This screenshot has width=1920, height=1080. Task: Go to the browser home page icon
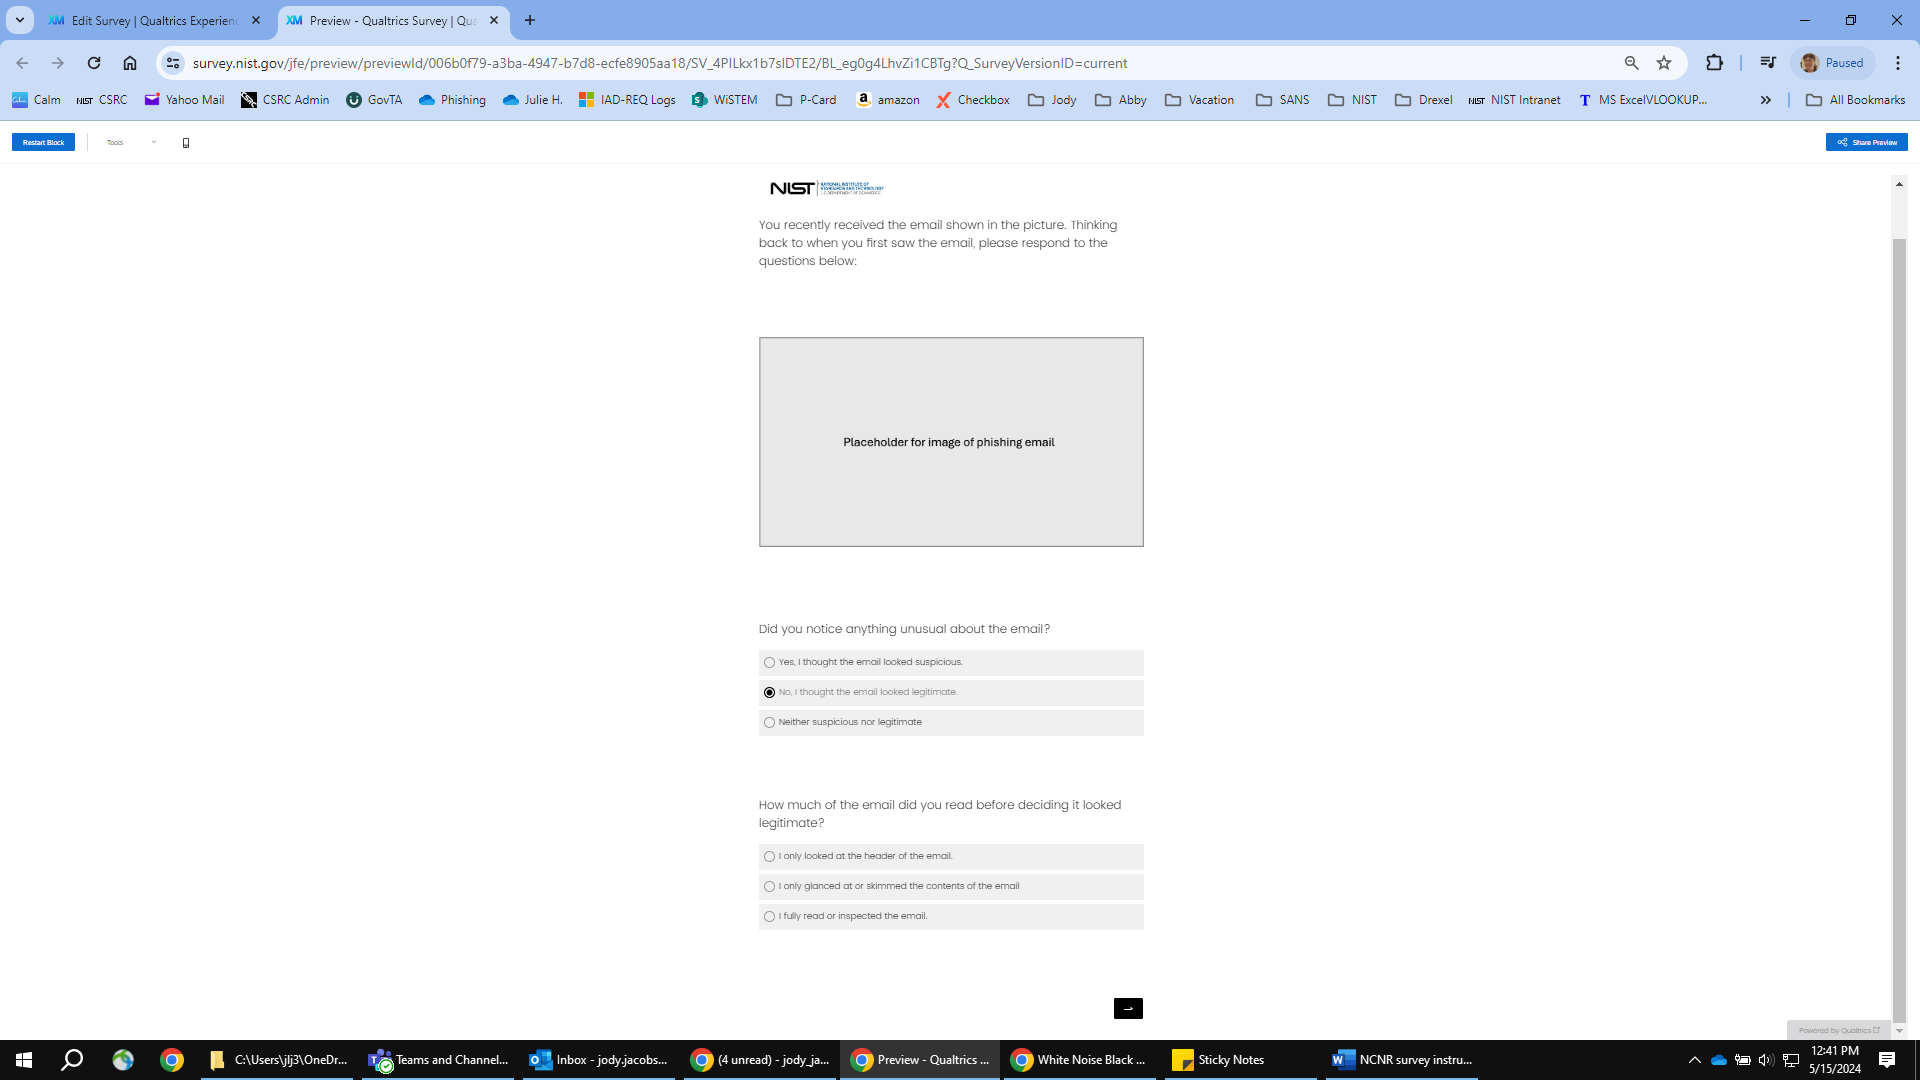[x=130, y=63]
